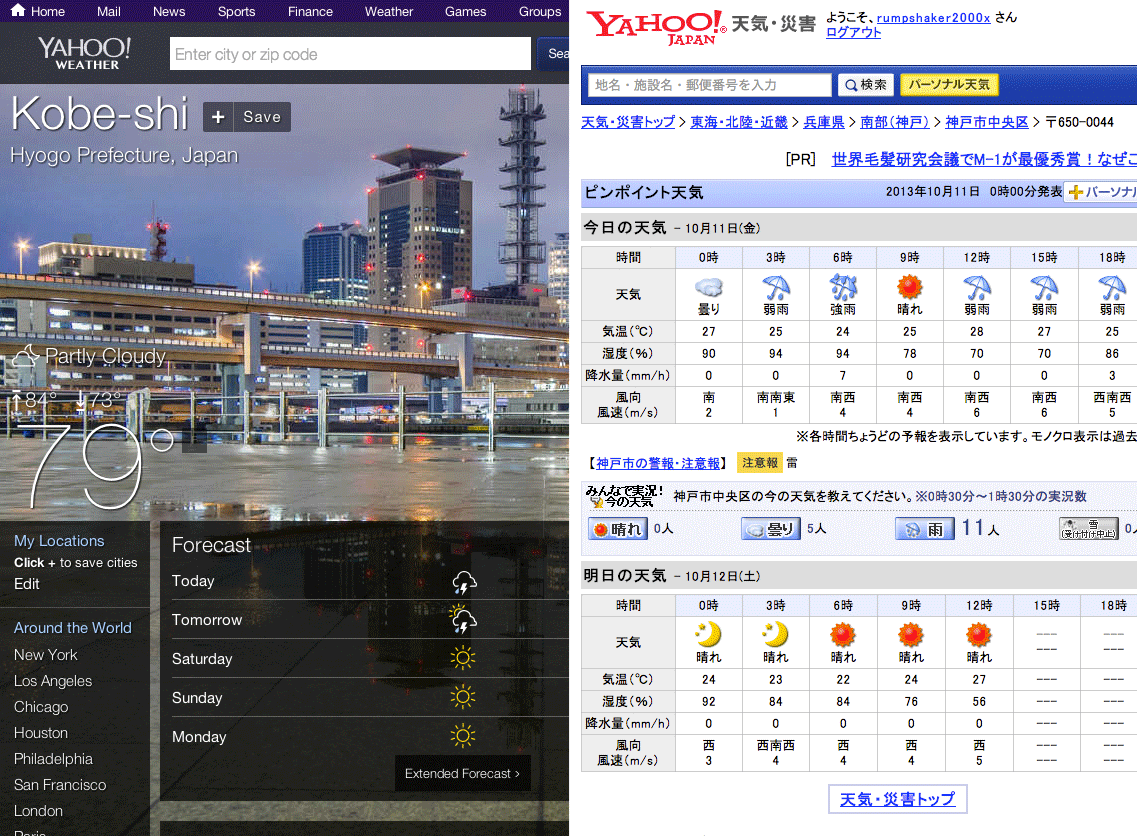
Task: Click the 検索 search button
Action: (x=866, y=85)
